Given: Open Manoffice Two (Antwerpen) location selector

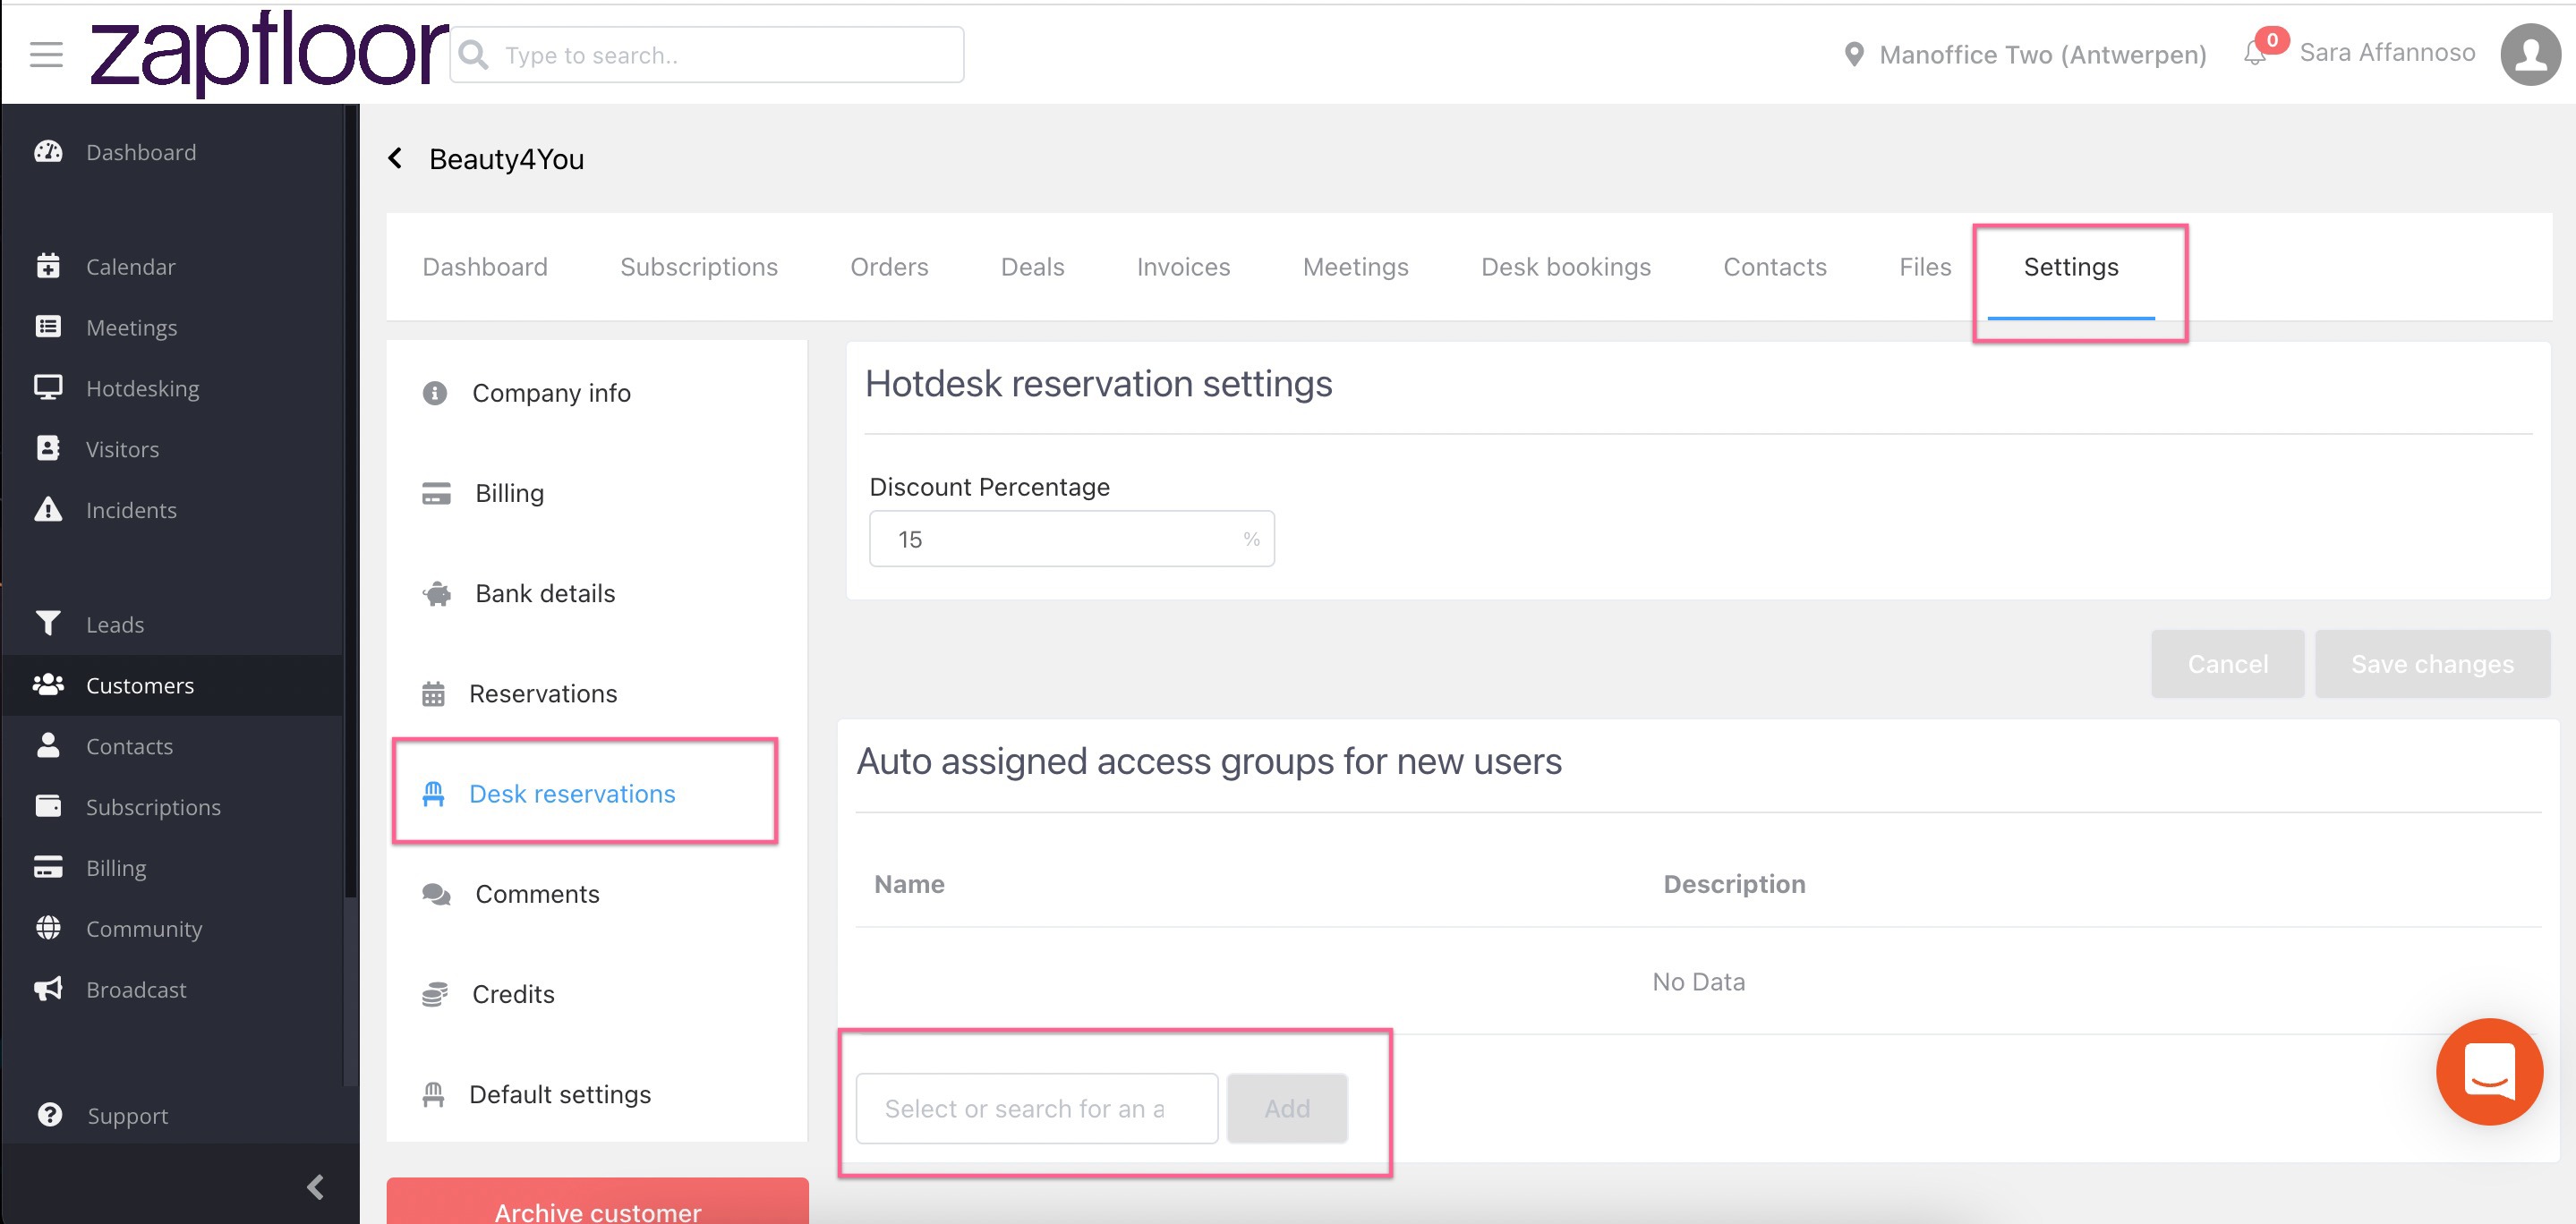Looking at the screenshot, I should [x=2025, y=54].
